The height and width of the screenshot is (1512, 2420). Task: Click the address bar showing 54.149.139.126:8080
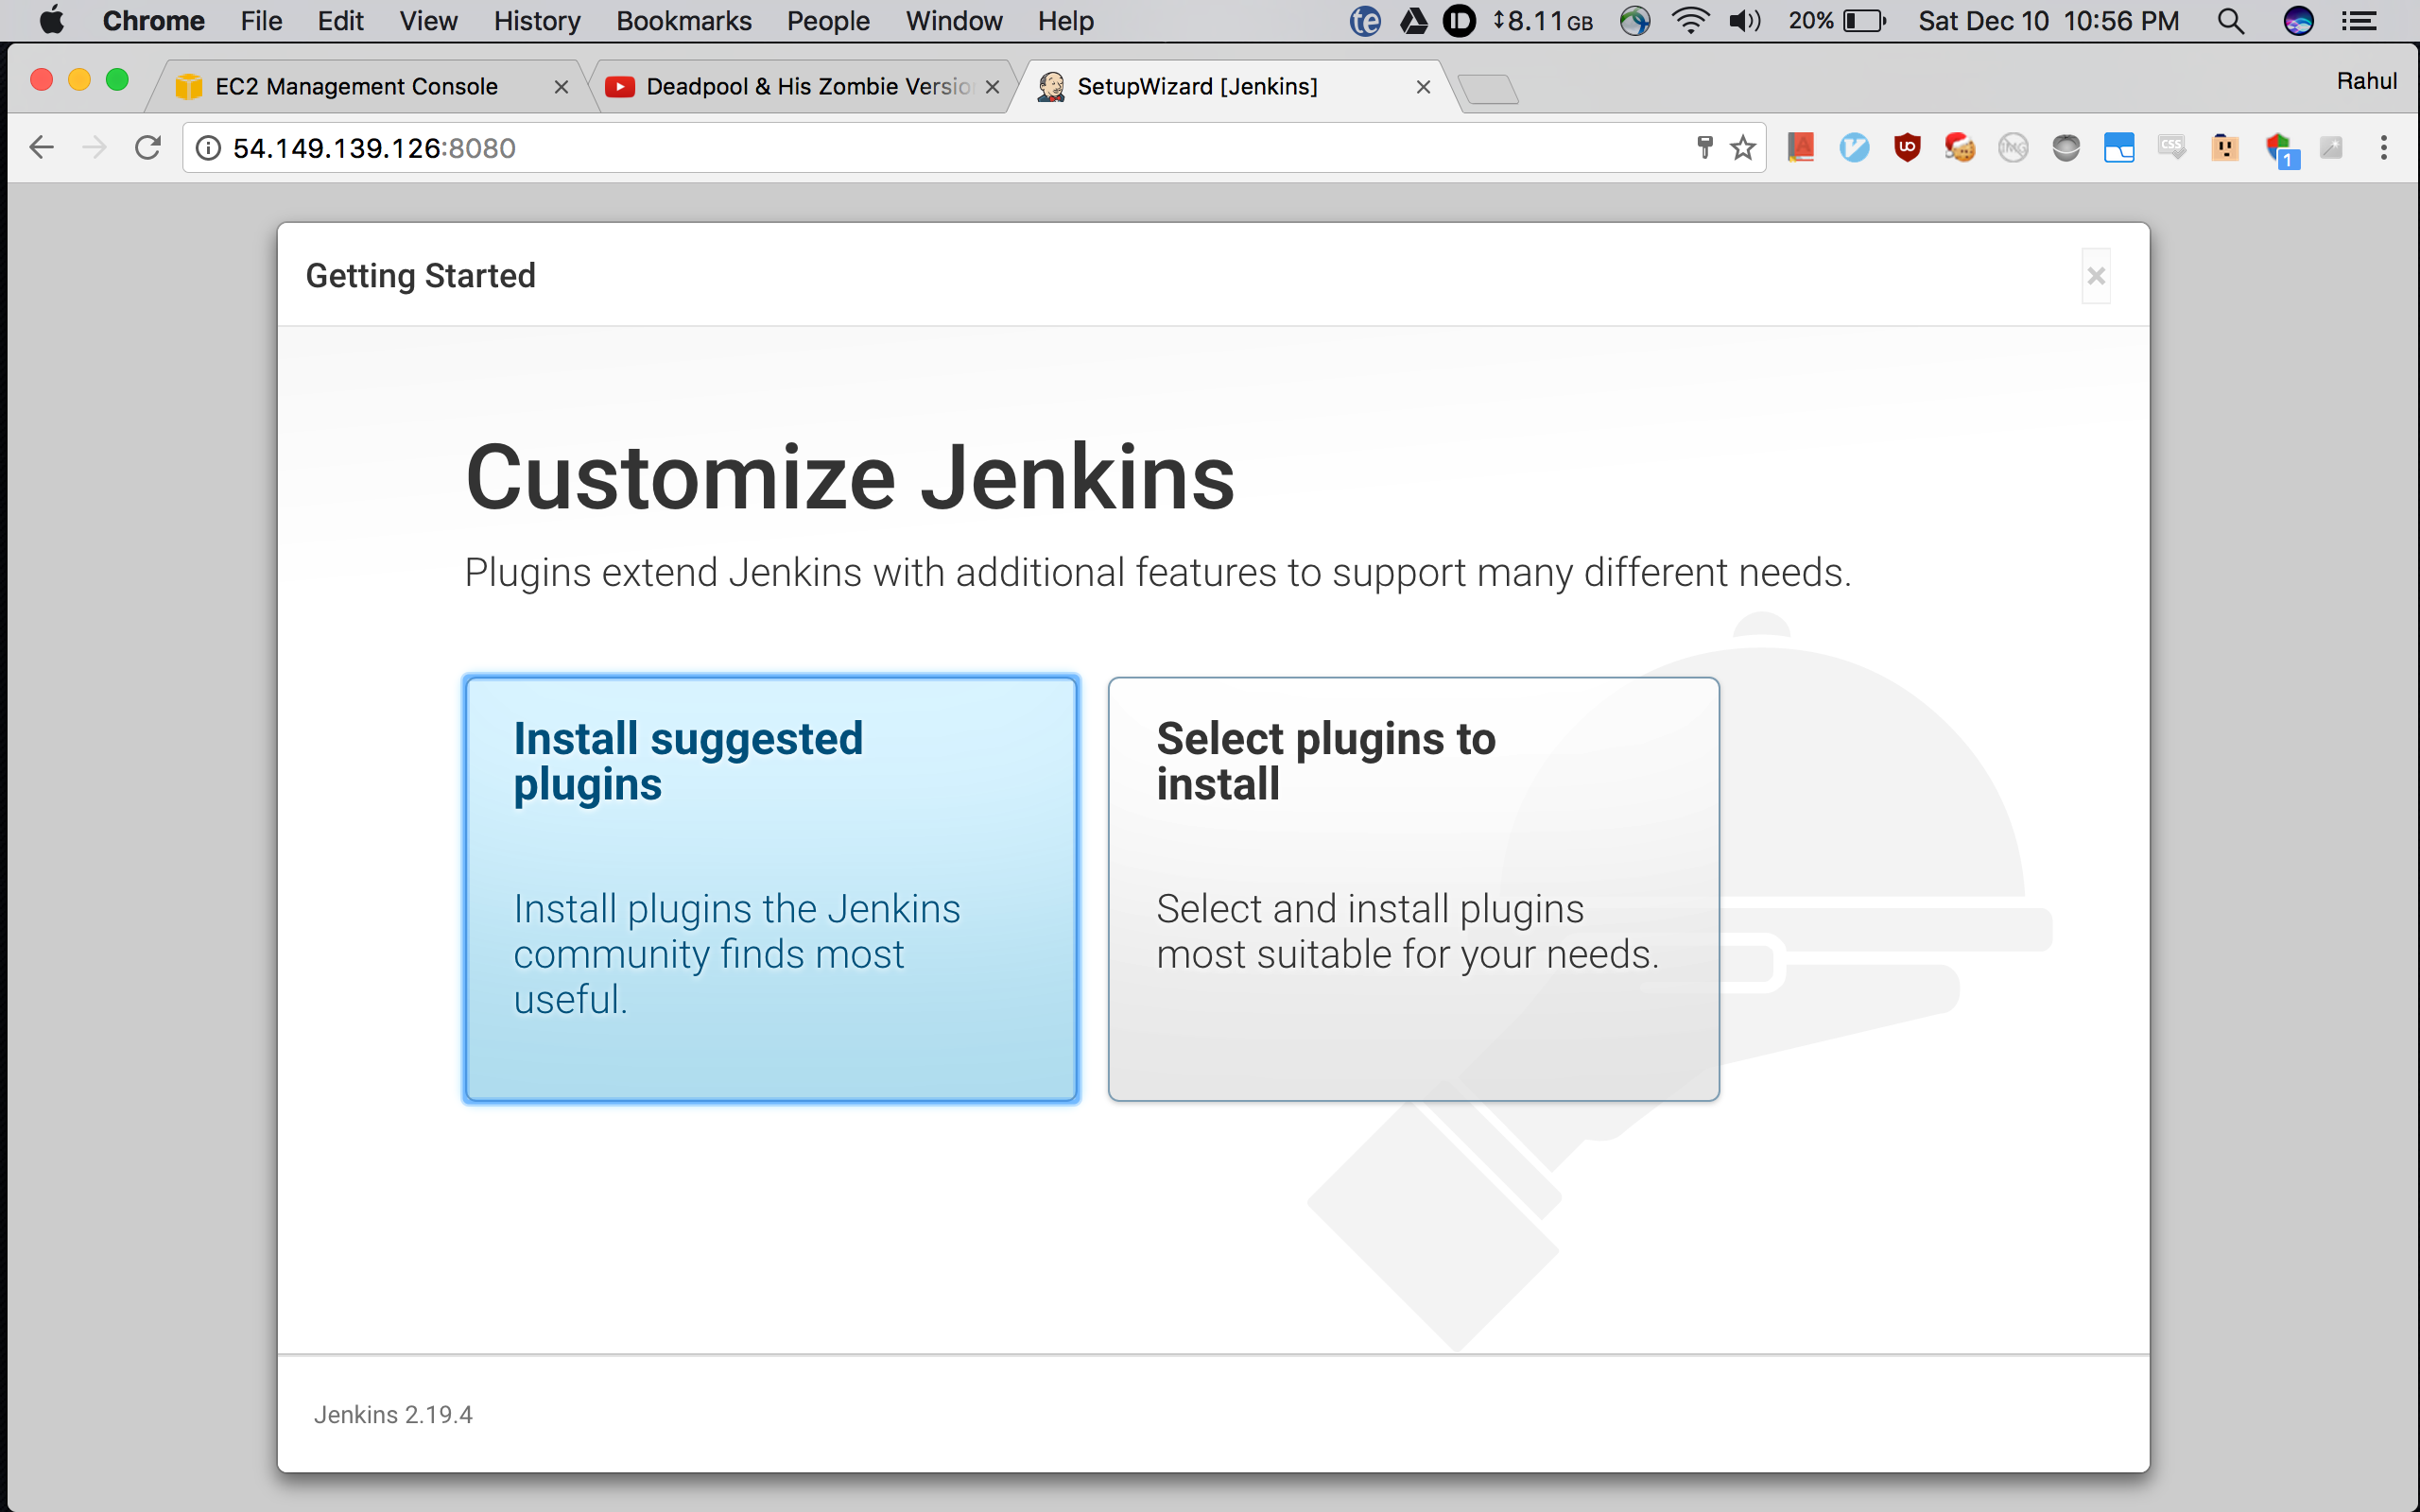tap(700, 147)
